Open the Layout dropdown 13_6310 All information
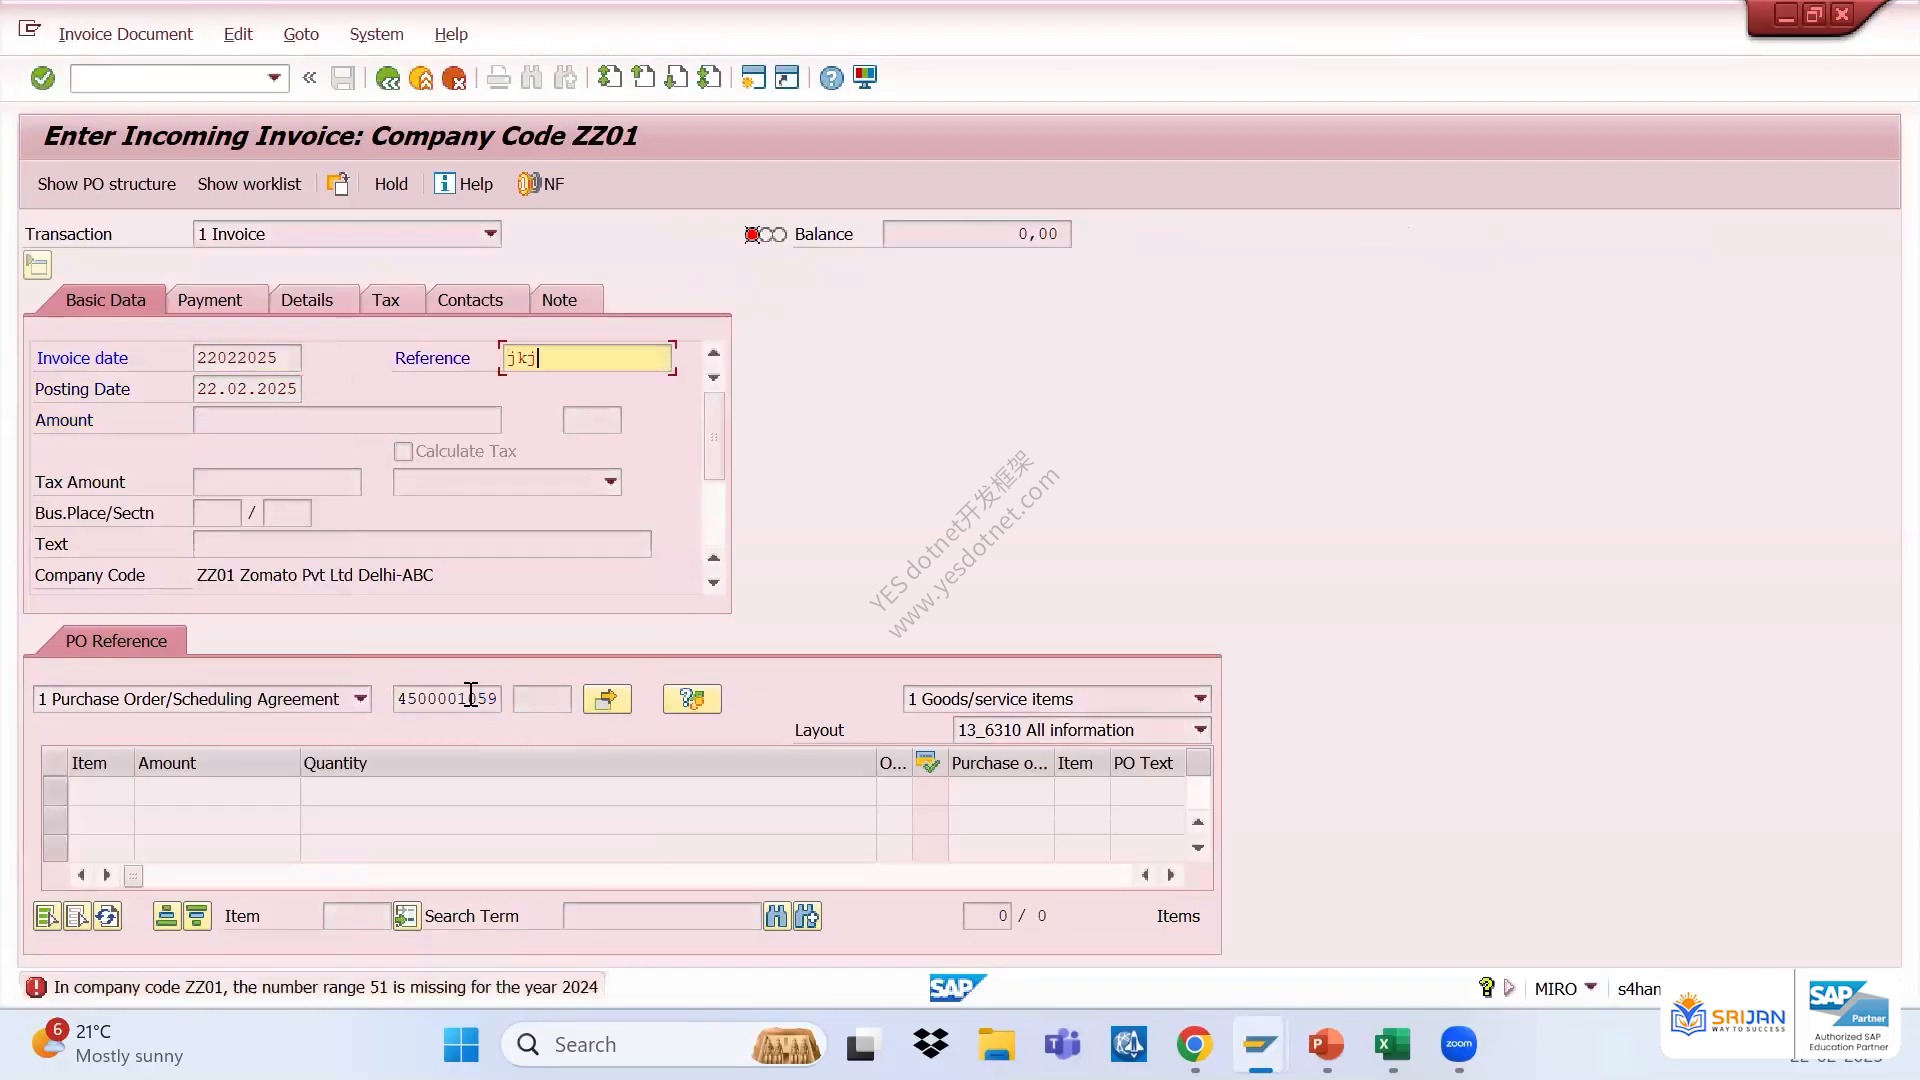Image resolution: width=1920 pixels, height=1080 pixels. coord(1200,730)
